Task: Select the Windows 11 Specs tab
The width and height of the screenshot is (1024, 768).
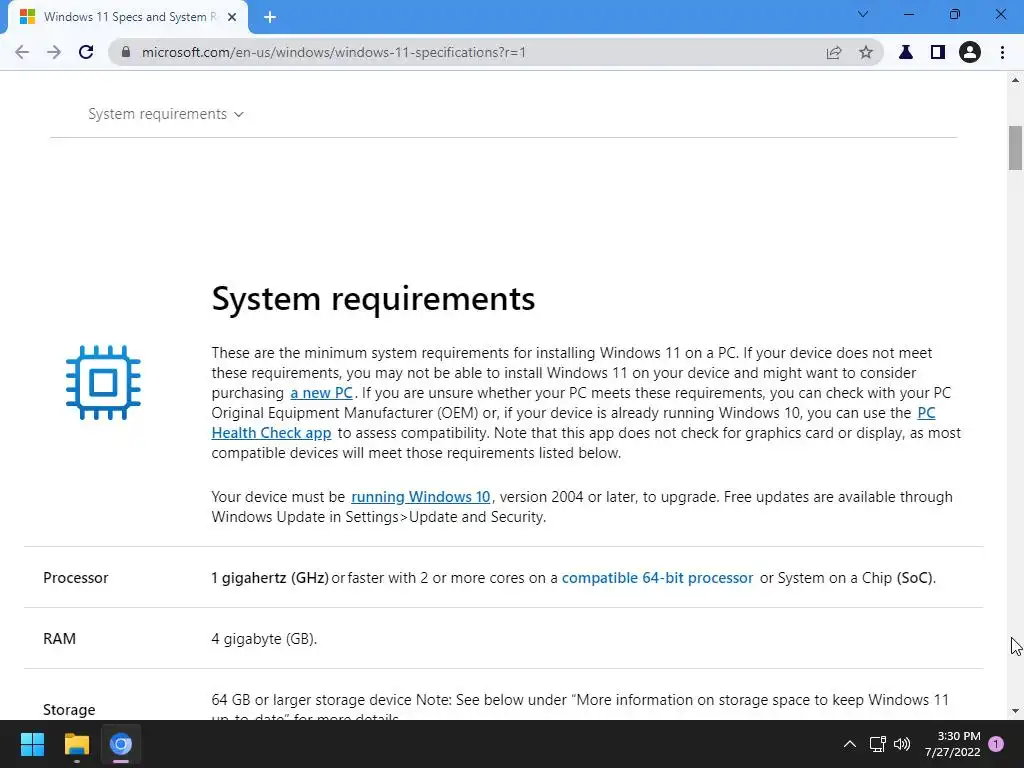Action: (127, 18)
